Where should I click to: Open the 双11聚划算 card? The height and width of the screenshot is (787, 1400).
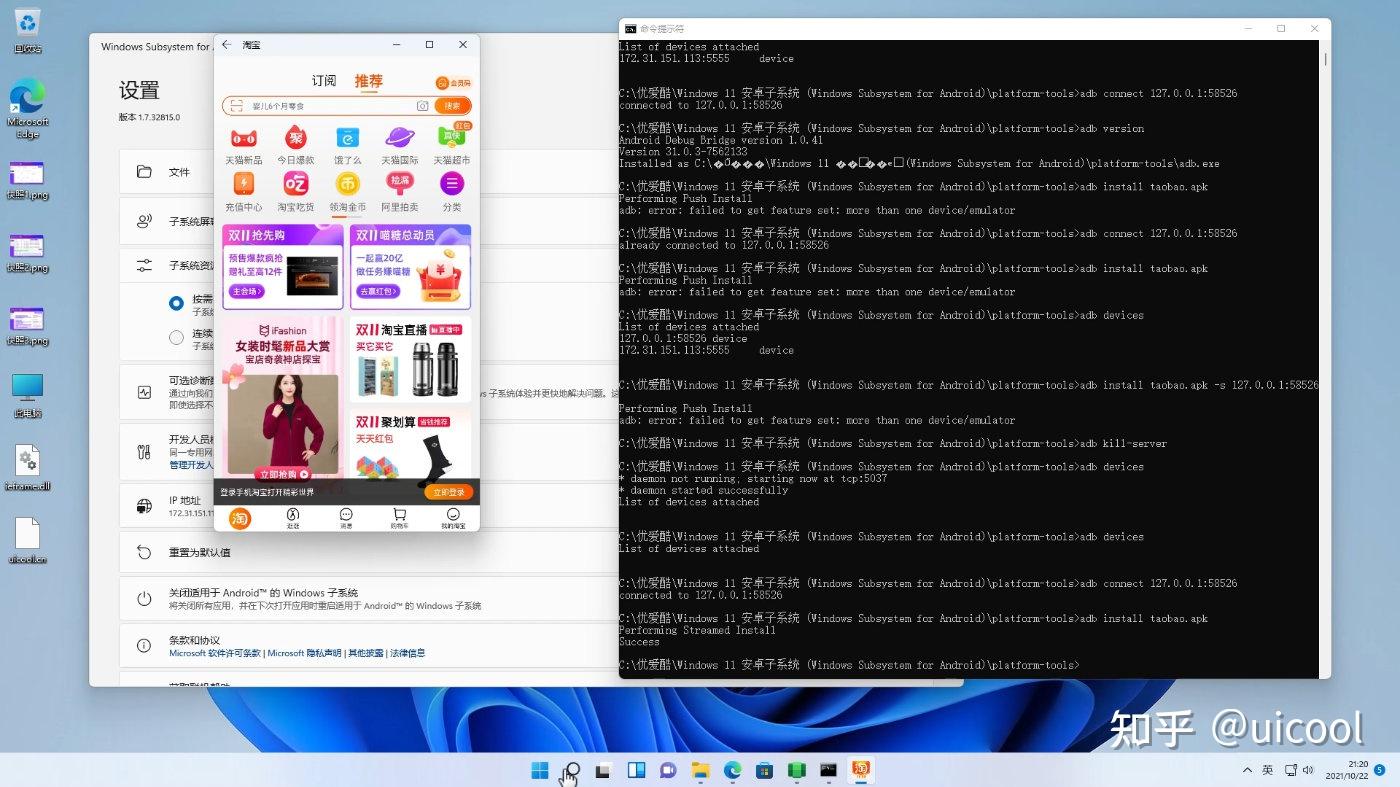point(410,443)
